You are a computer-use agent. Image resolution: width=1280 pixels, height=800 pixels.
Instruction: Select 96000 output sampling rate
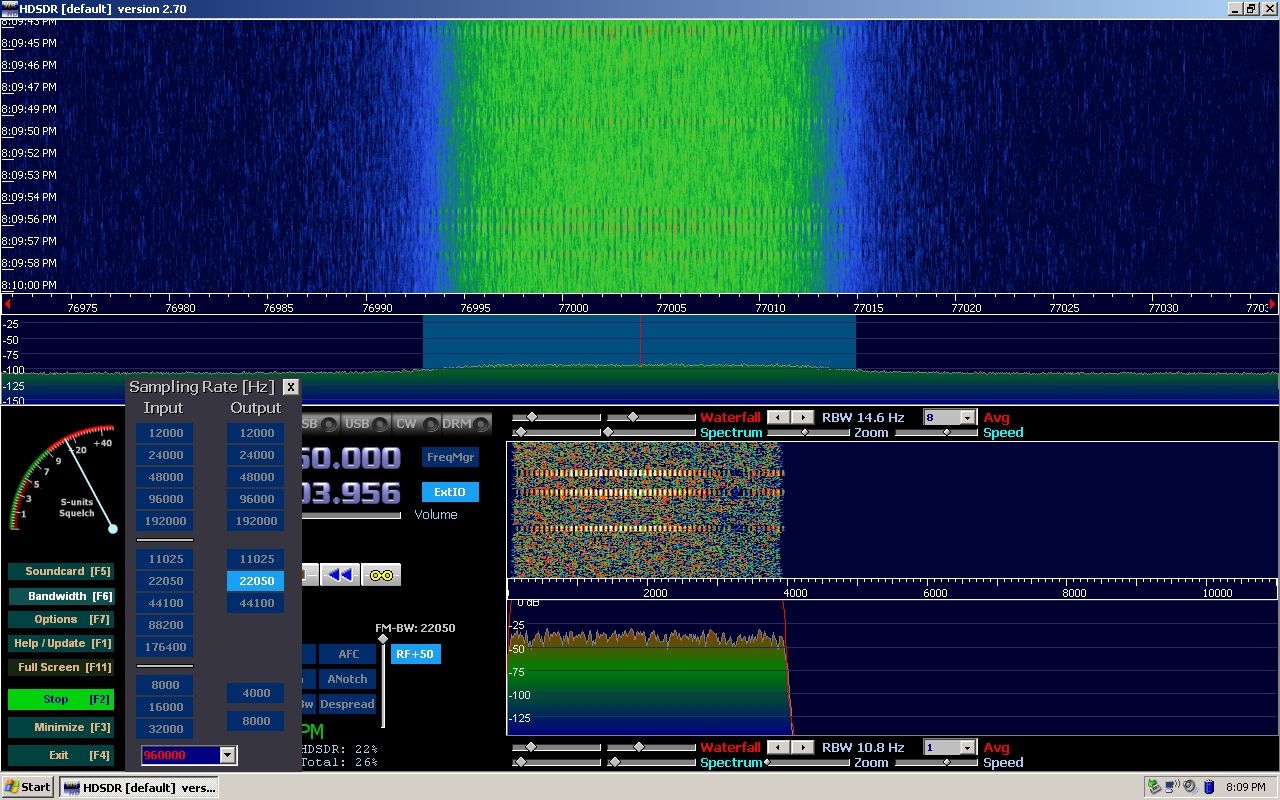point(256,499)
